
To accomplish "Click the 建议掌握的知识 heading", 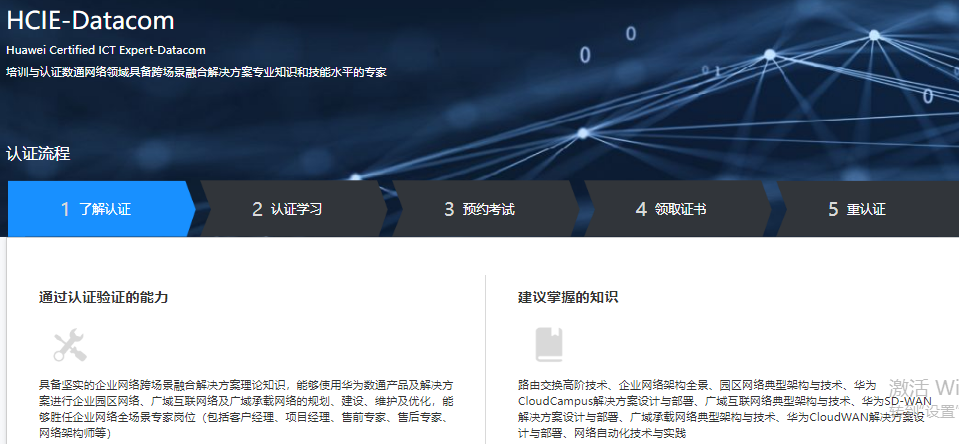I will [x=568, y=297].
